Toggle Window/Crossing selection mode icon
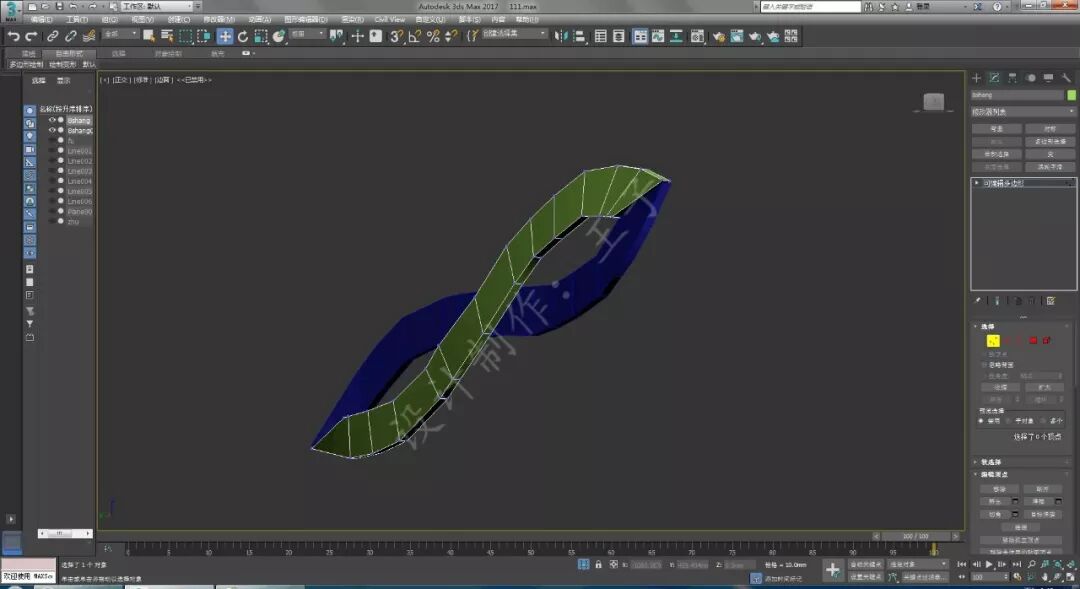Screen dimensions: 1080x589 205,36
